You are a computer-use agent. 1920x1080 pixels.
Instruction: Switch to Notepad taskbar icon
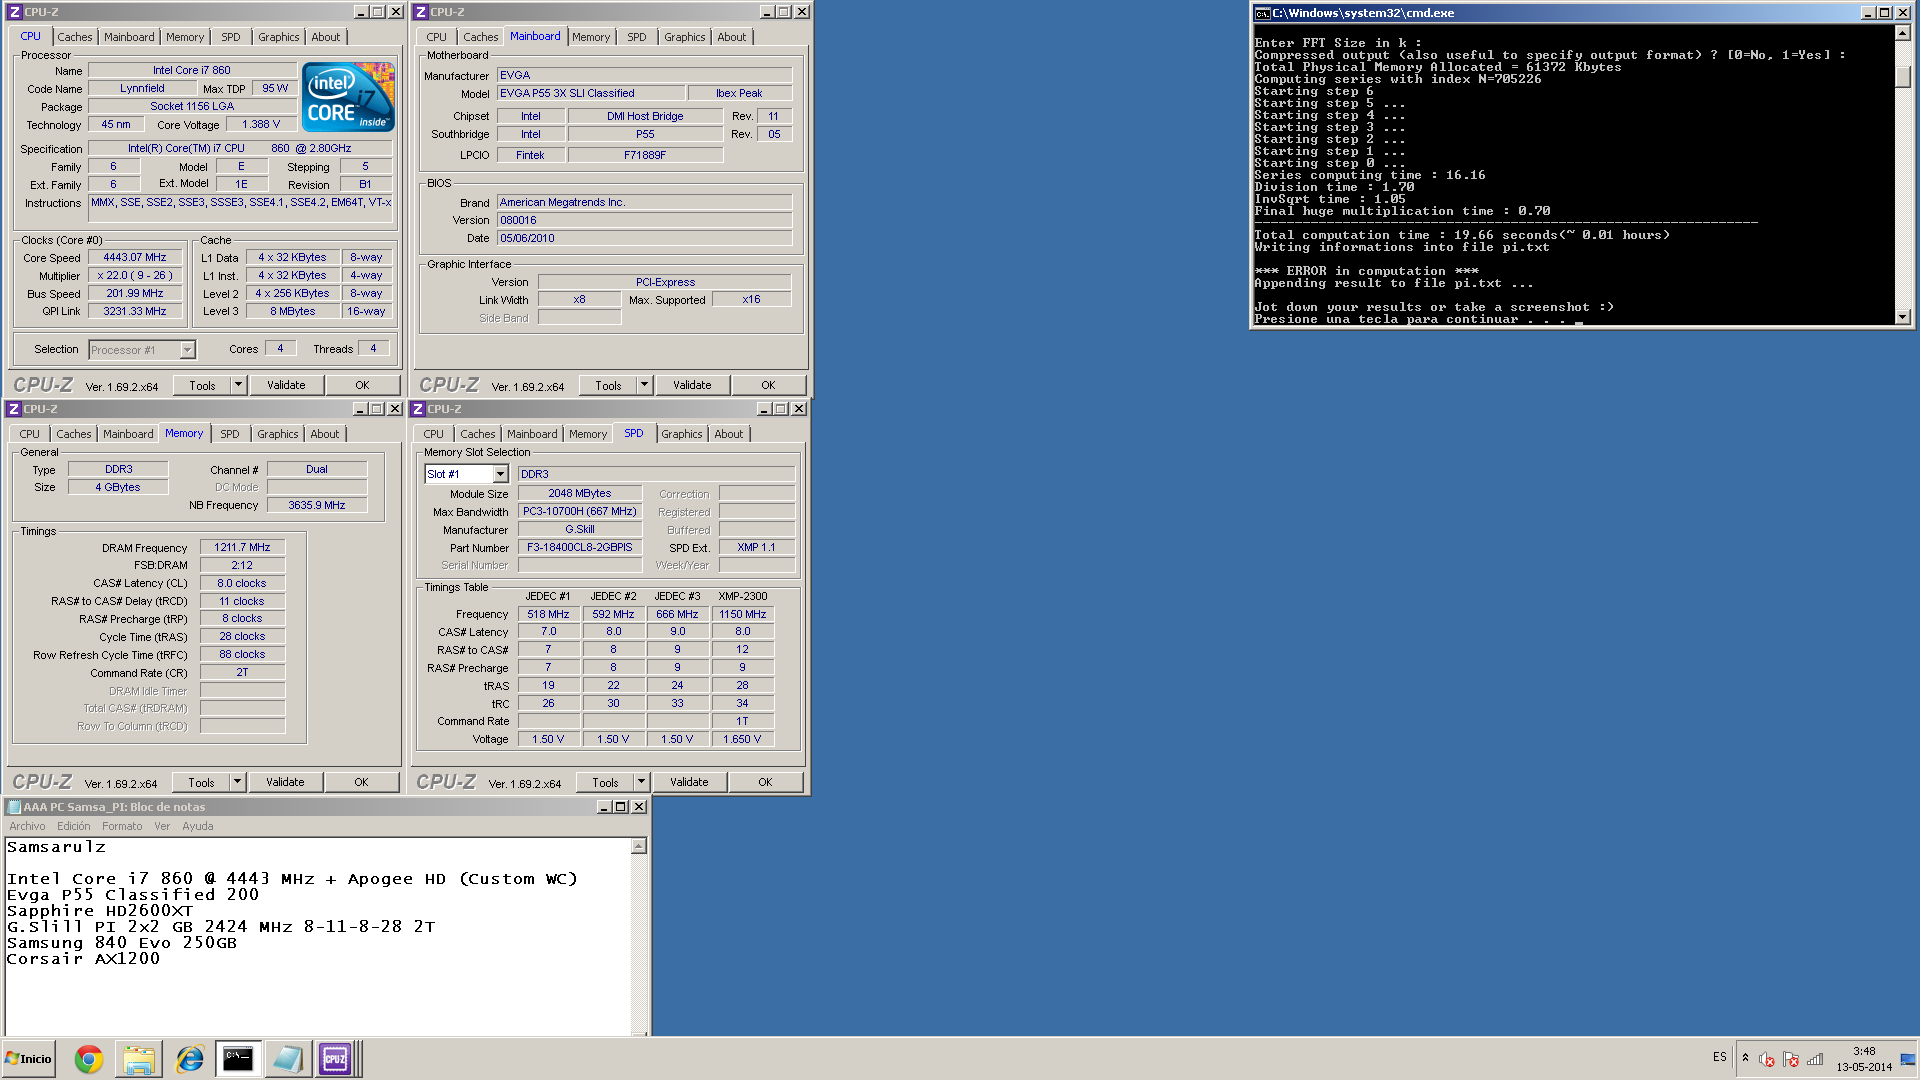287,1059
